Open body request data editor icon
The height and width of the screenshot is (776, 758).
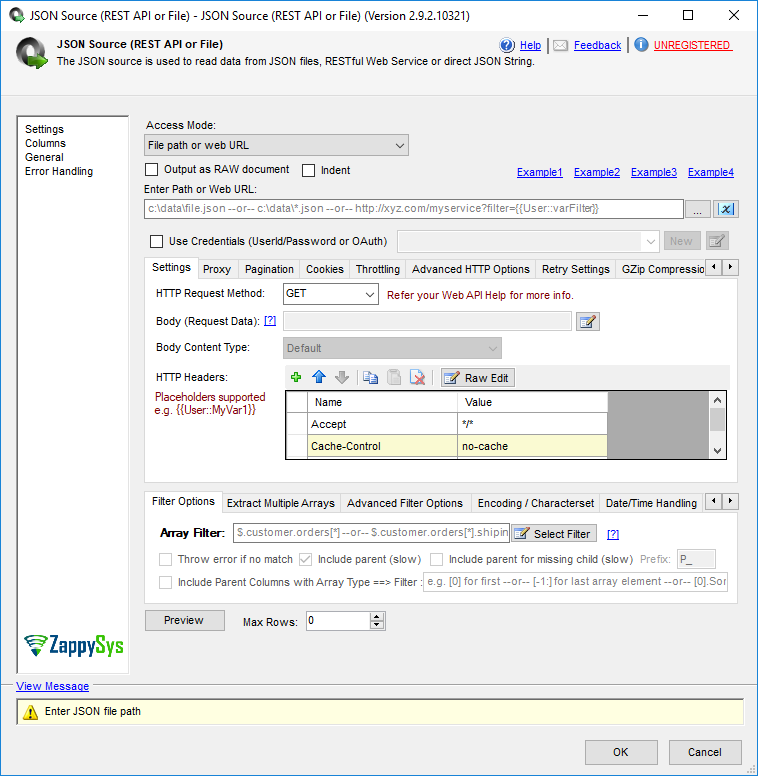click(588, 322)
